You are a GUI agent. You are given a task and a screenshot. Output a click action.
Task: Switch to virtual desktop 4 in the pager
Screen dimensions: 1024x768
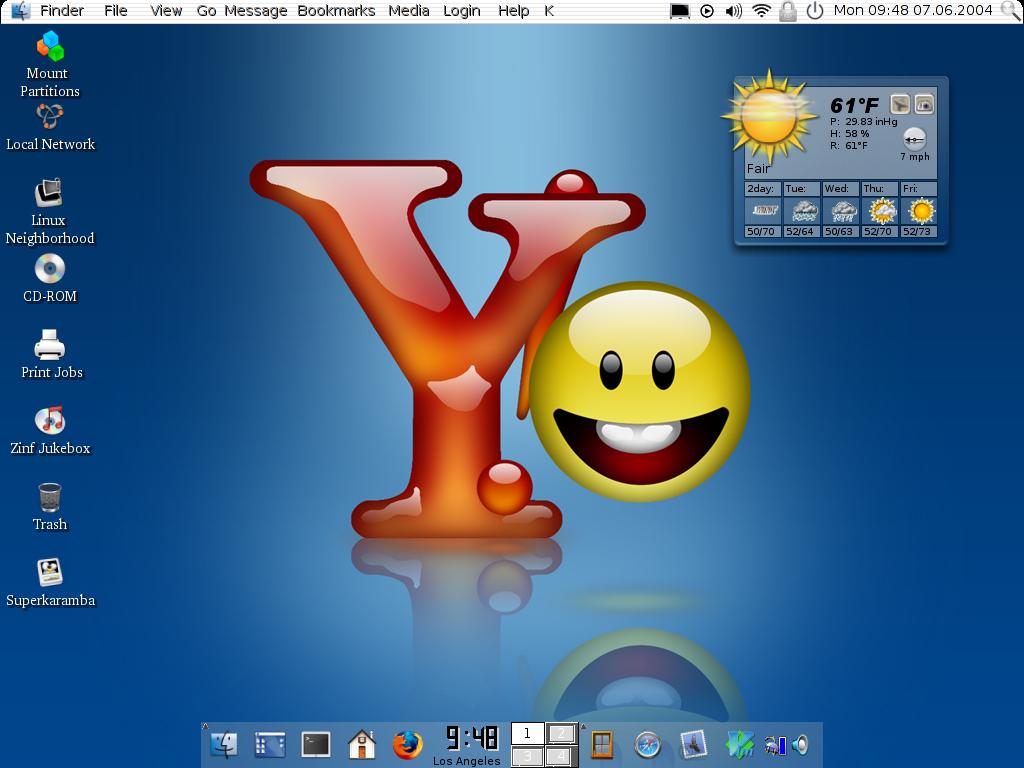(561, 756)
